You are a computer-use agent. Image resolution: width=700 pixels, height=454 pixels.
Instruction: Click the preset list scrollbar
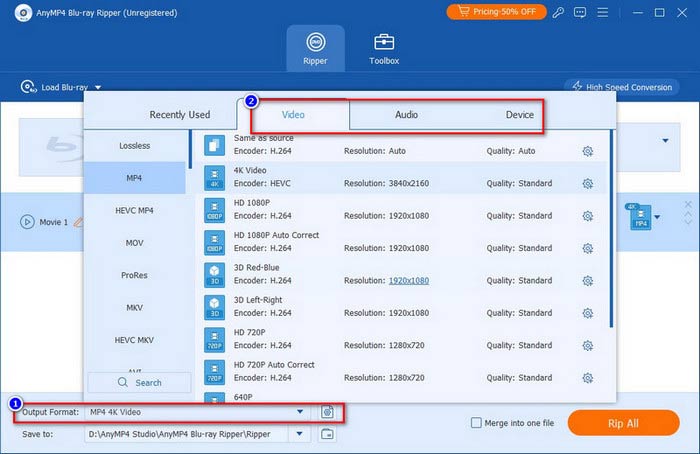[611, 229]
